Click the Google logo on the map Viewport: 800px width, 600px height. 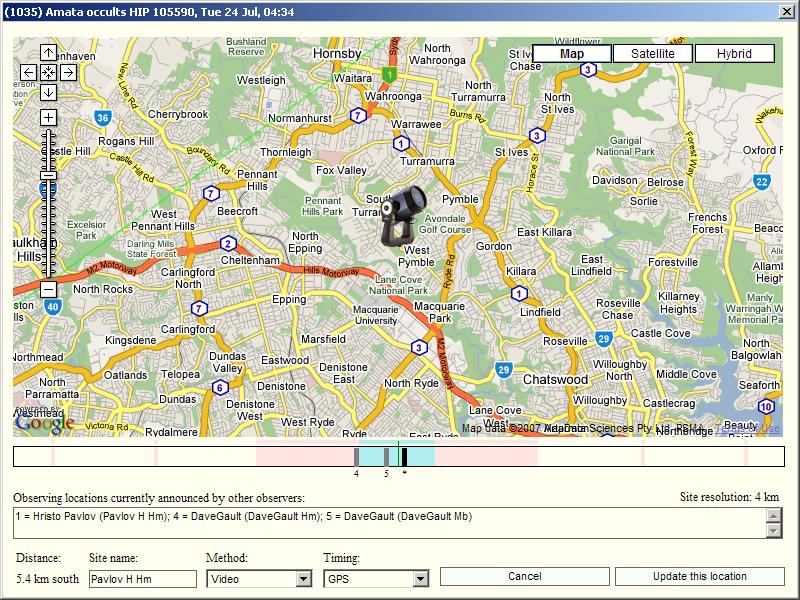coord(45,422)
